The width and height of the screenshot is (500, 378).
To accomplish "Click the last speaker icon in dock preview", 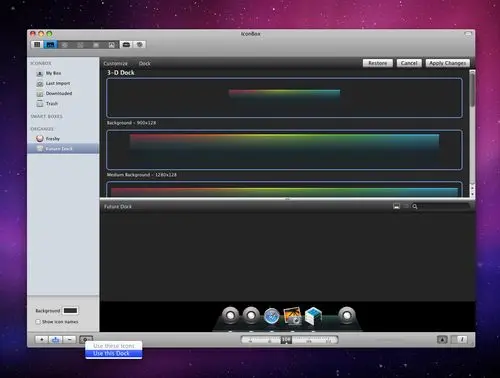I will point(347,315).
